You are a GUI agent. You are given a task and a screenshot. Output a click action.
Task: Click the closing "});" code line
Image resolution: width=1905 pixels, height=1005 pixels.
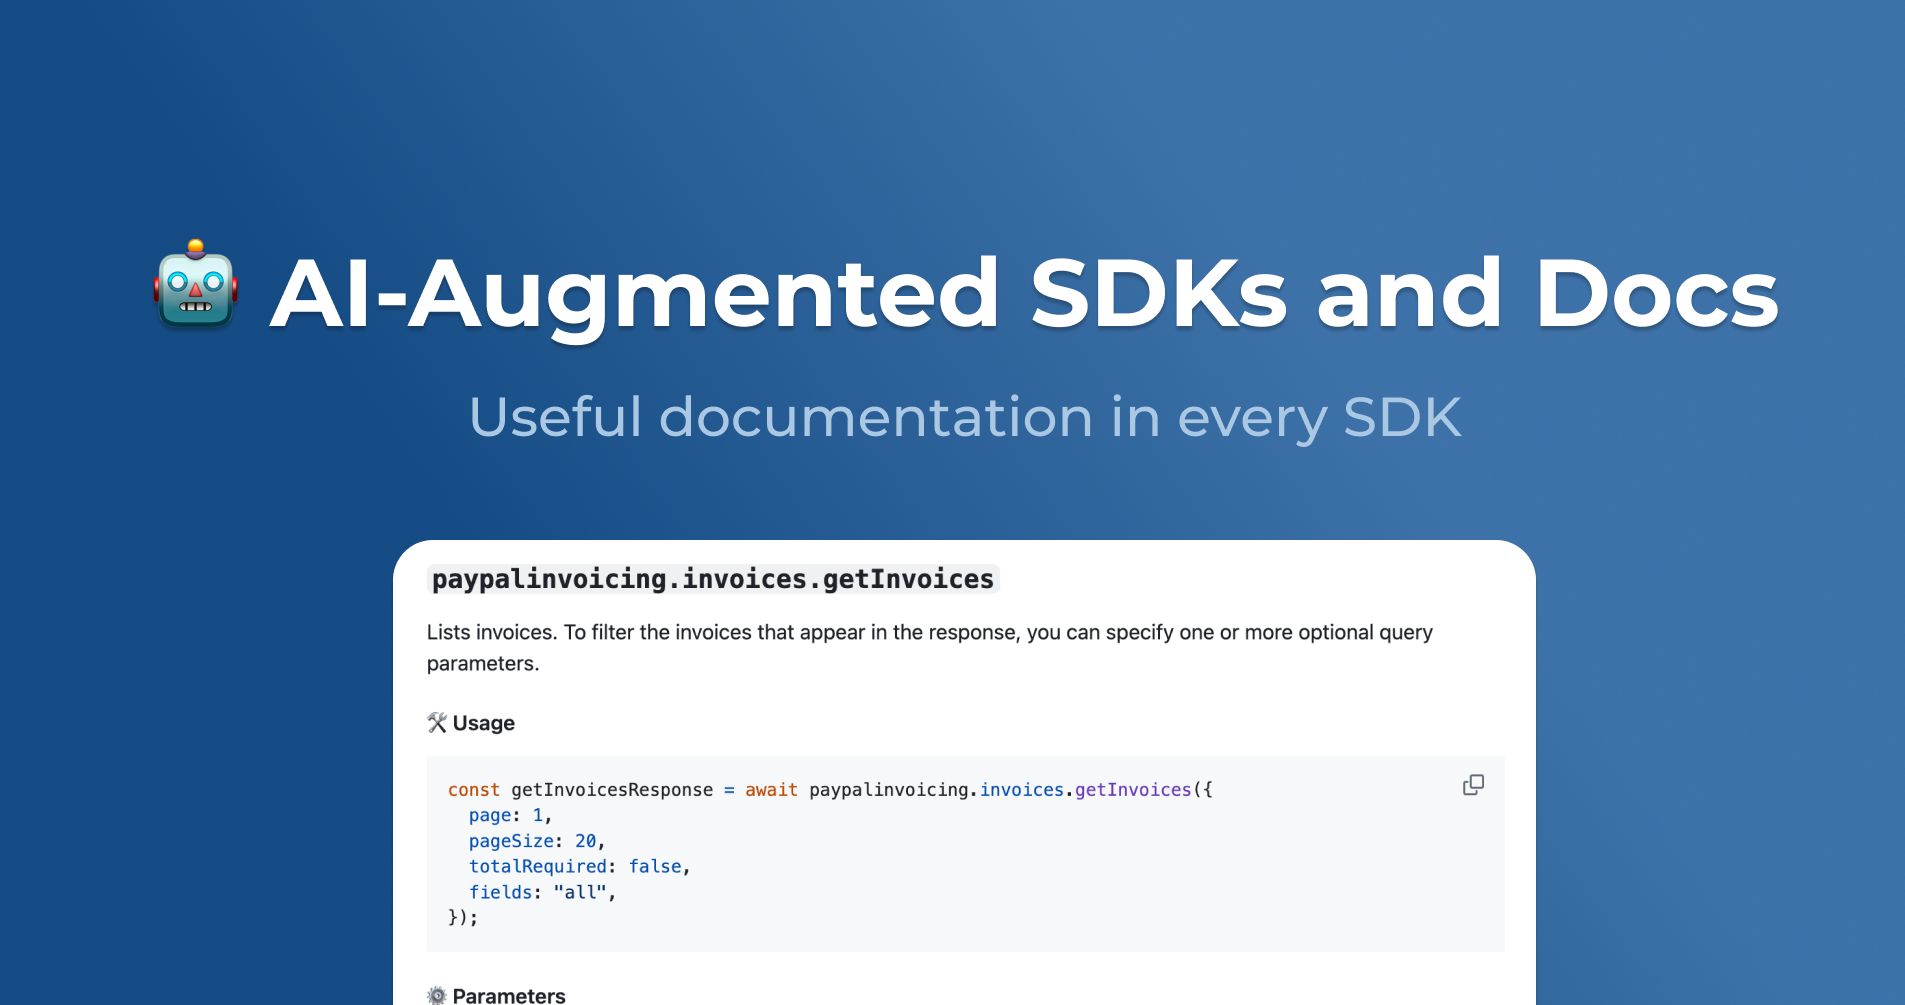coord(463,917)
